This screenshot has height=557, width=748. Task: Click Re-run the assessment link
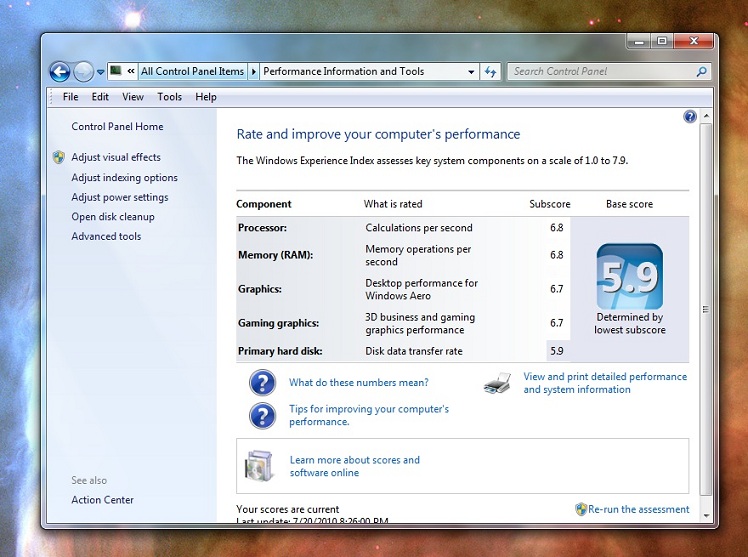click(638, 509)
